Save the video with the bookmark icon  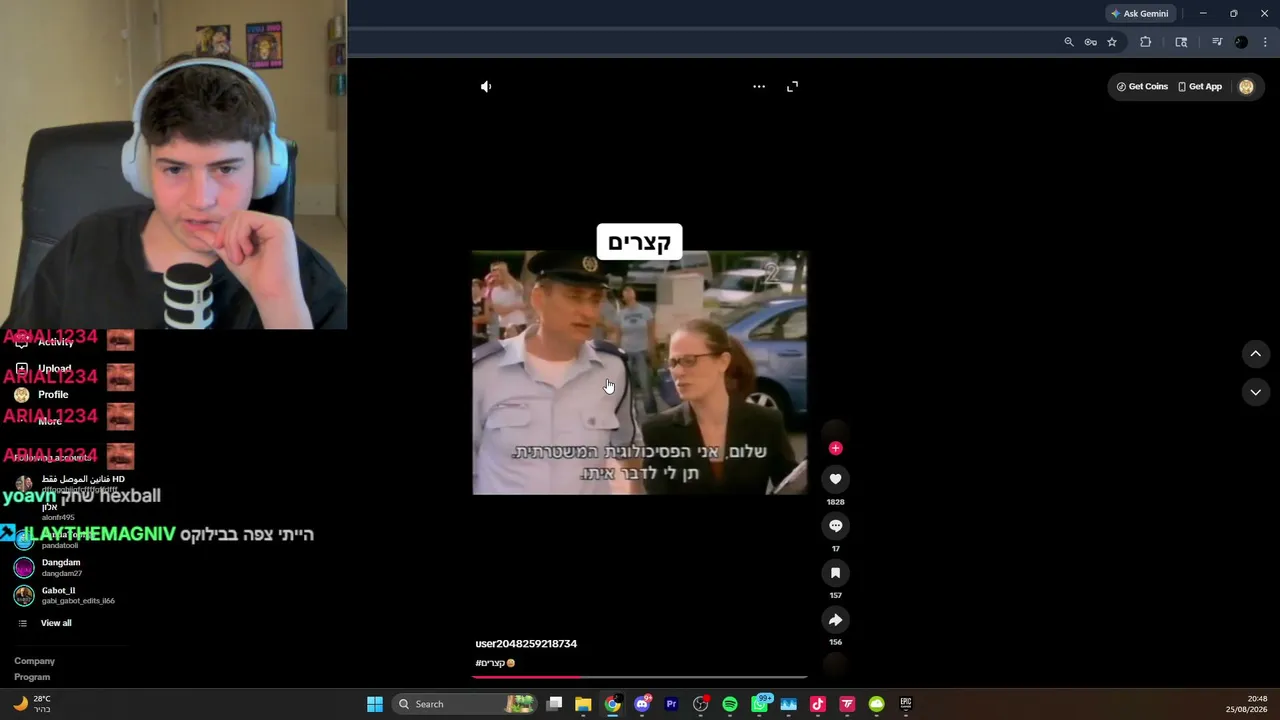pyautogui.click(x=835, y=573)
